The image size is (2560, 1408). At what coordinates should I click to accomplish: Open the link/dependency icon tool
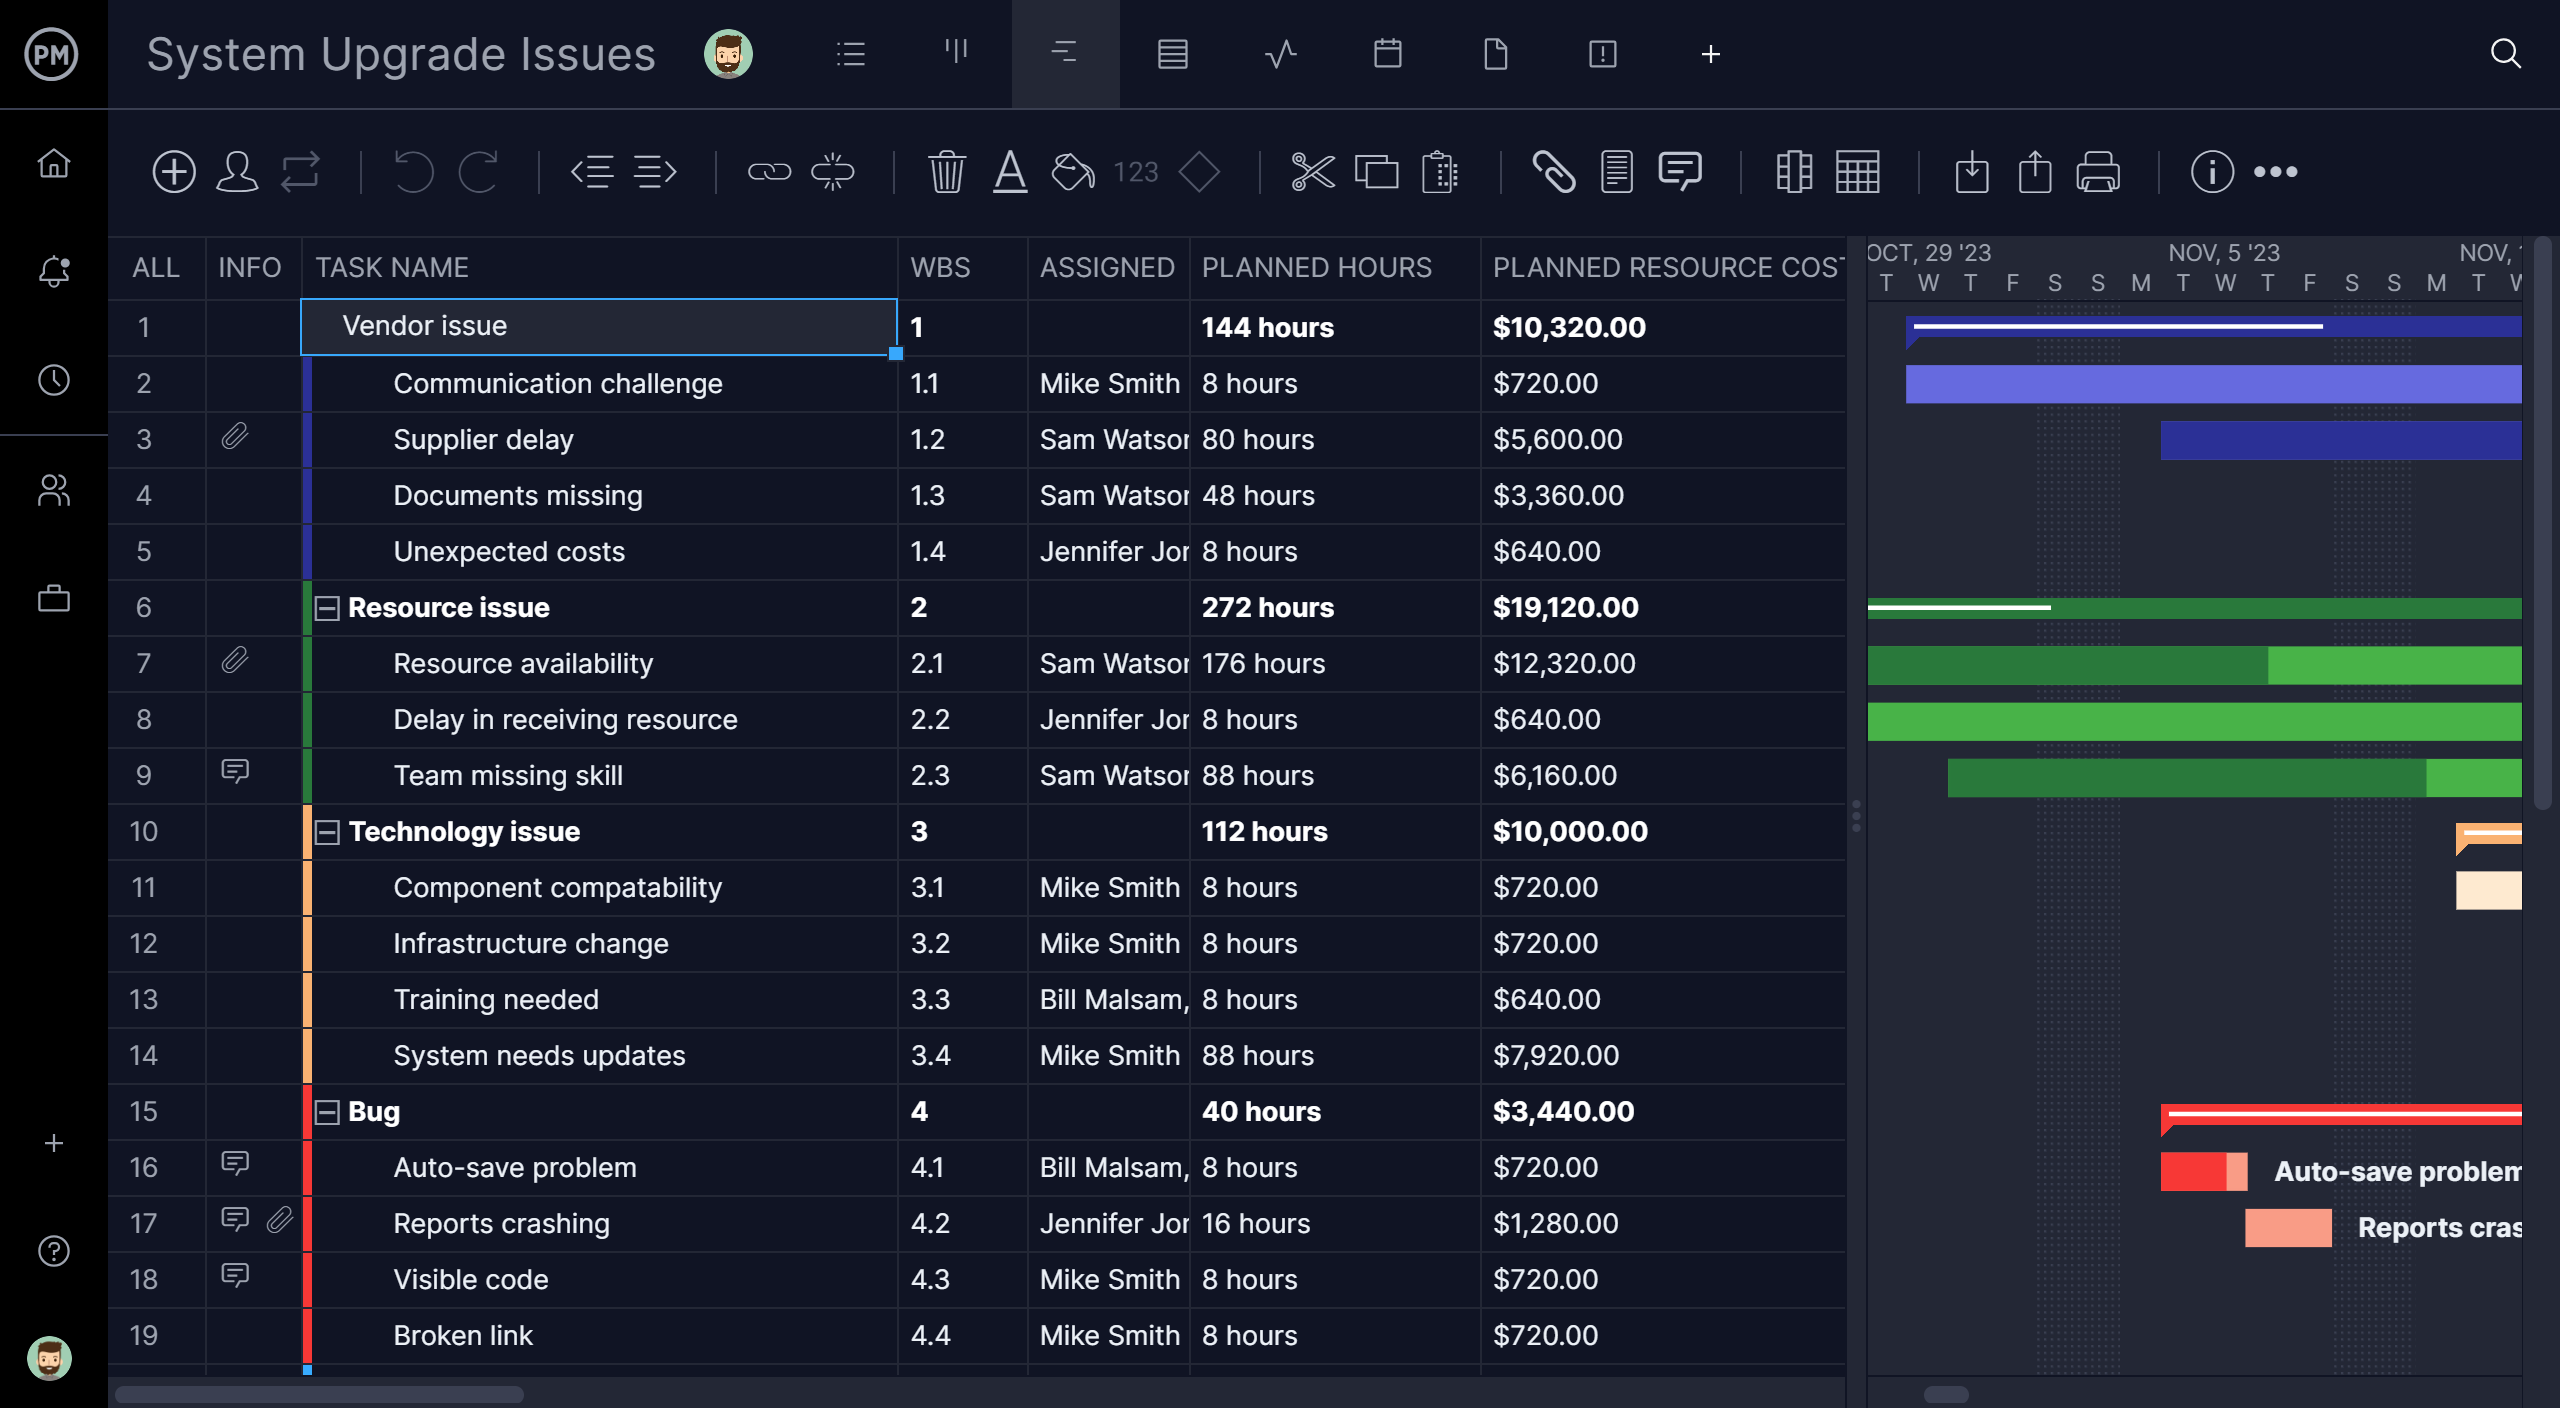[x=768, y=170]
